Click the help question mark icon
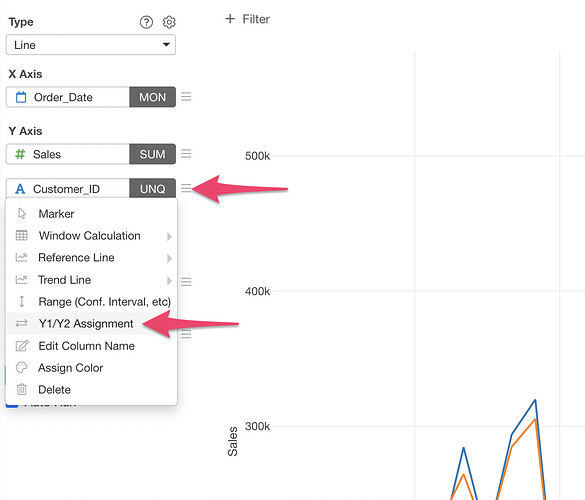This screenshot has height=500, width=585. (x=146, y=22)
